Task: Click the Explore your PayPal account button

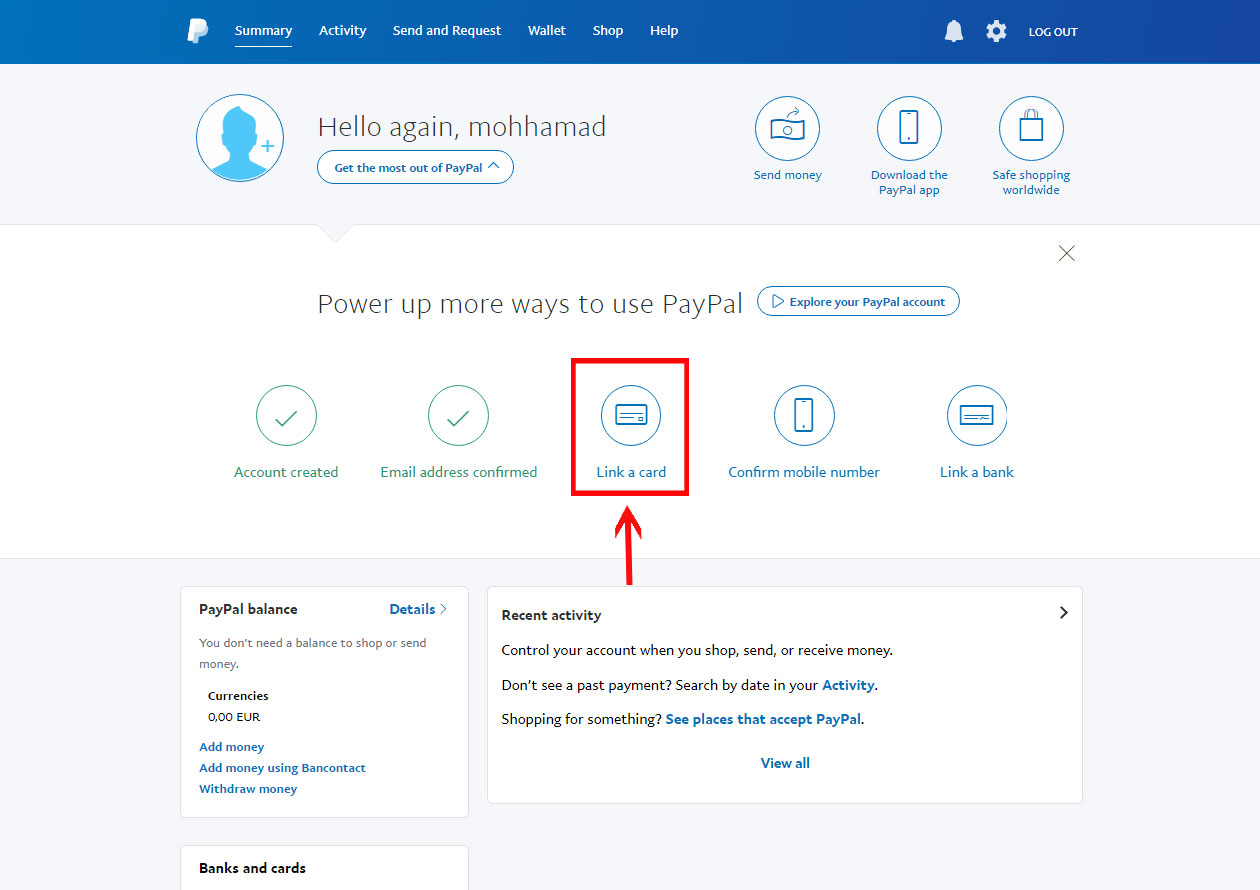Action: point(857,301)
